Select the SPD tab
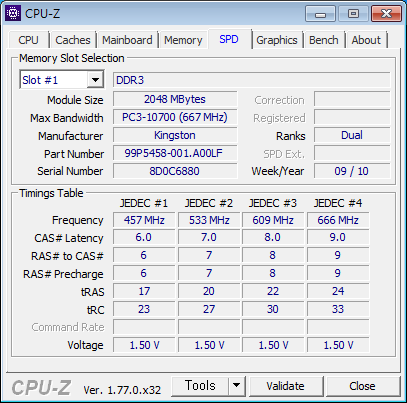 (x=229, y=39)
